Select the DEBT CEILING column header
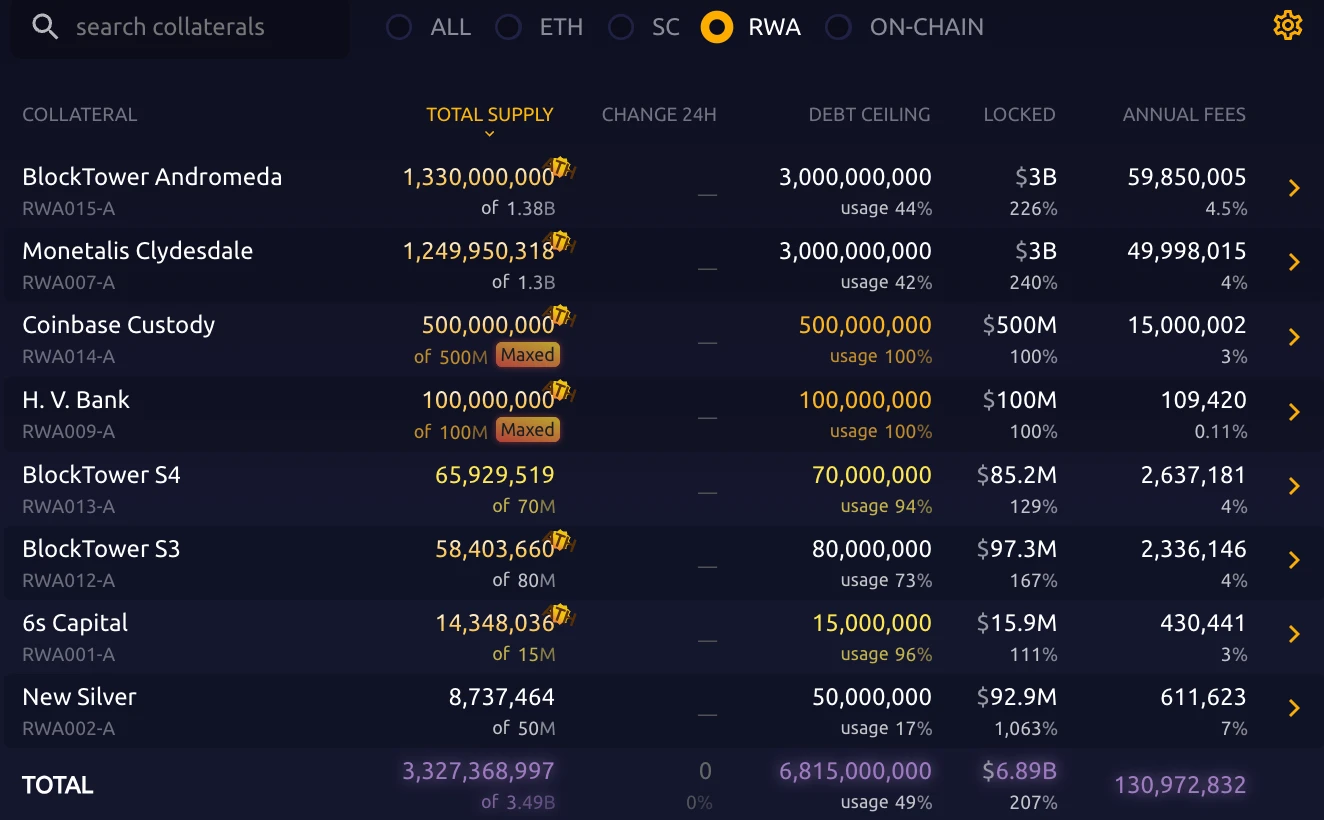Viewport: 1324px width, 820px height. pyautogui.click(x=869, y=114)
